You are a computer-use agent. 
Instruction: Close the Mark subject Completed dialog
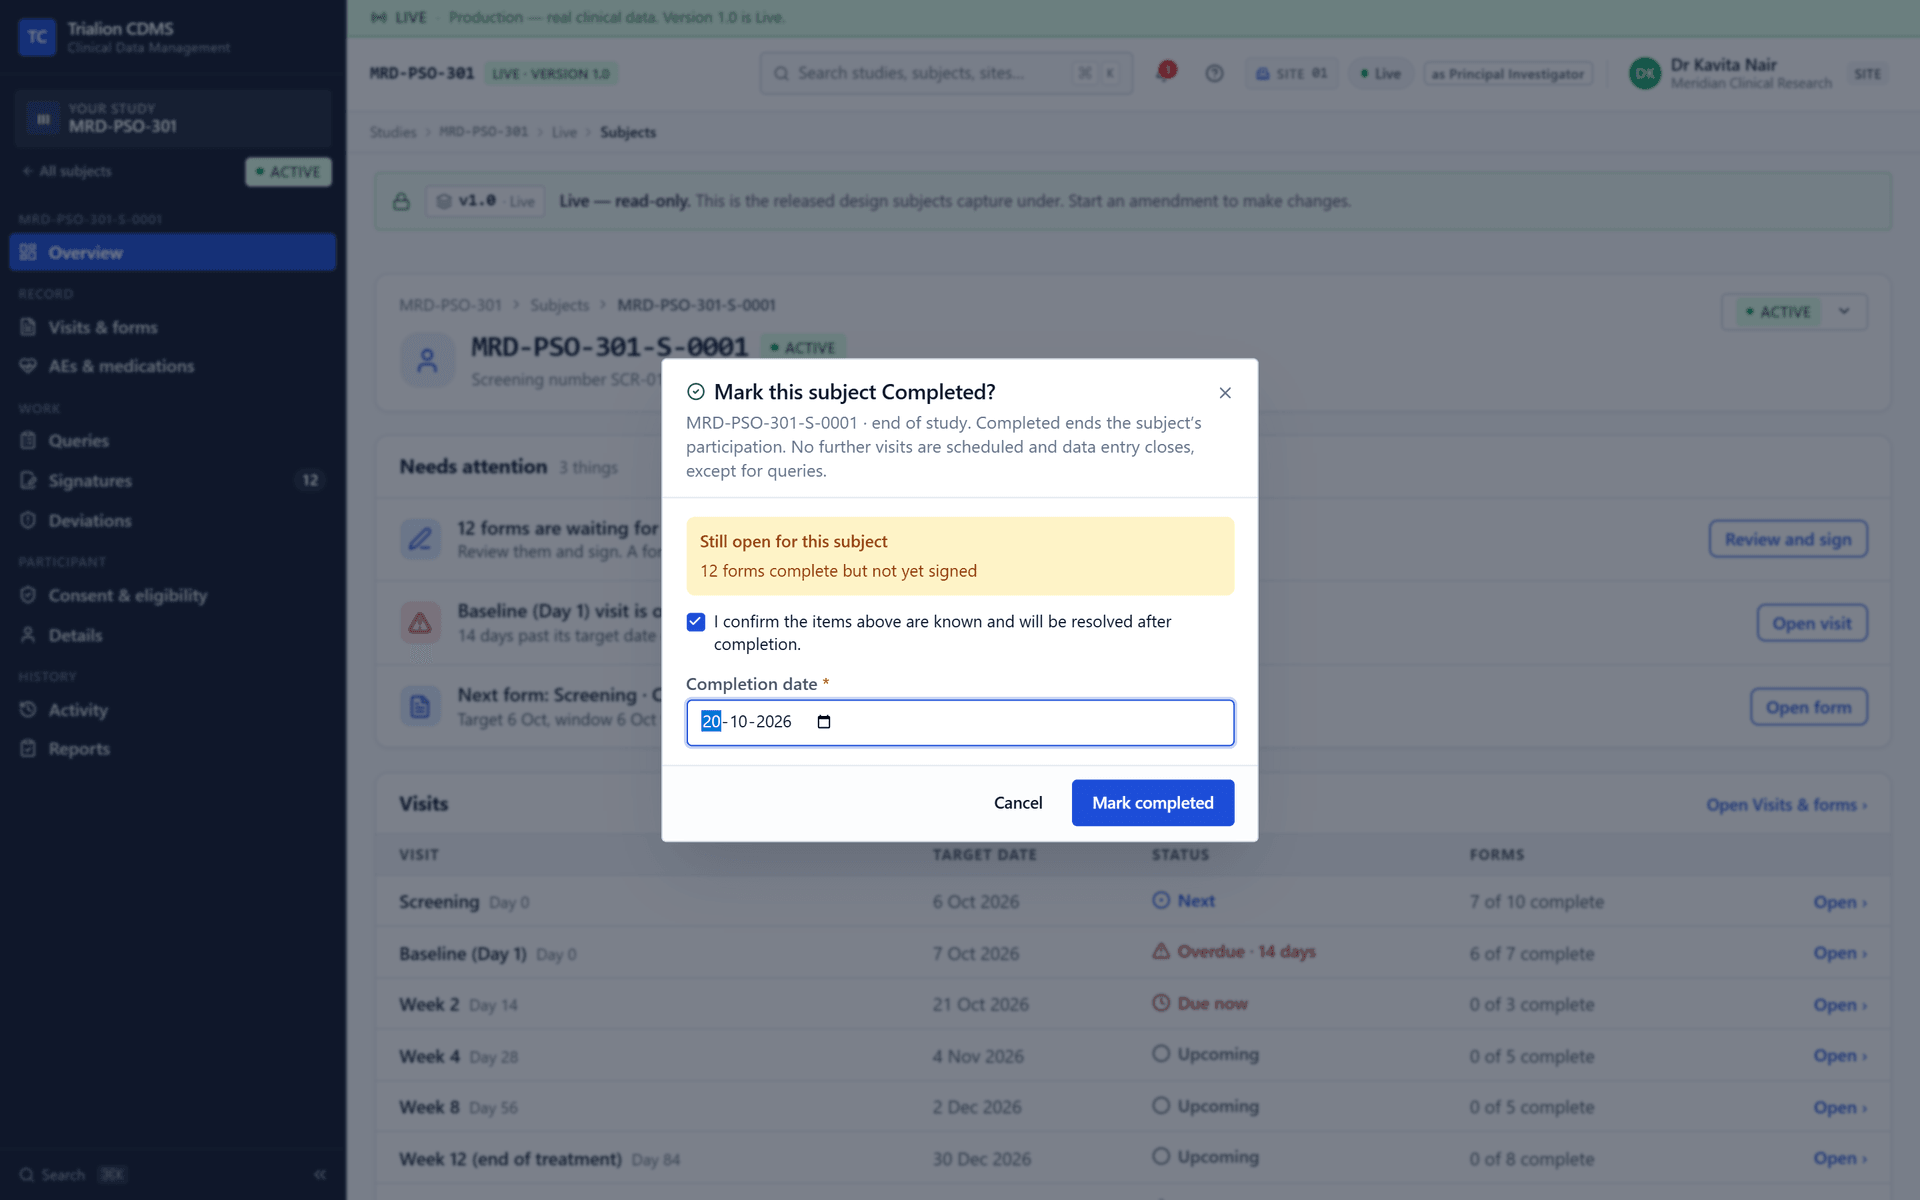(x=1225, y=393)
